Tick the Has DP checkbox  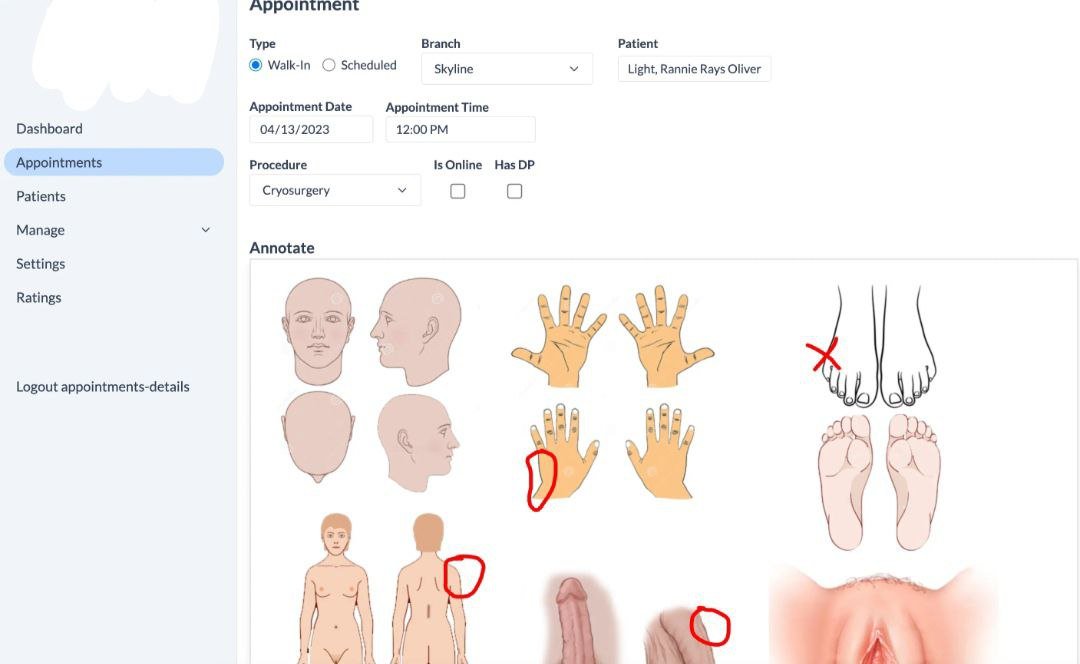point(515,191)
